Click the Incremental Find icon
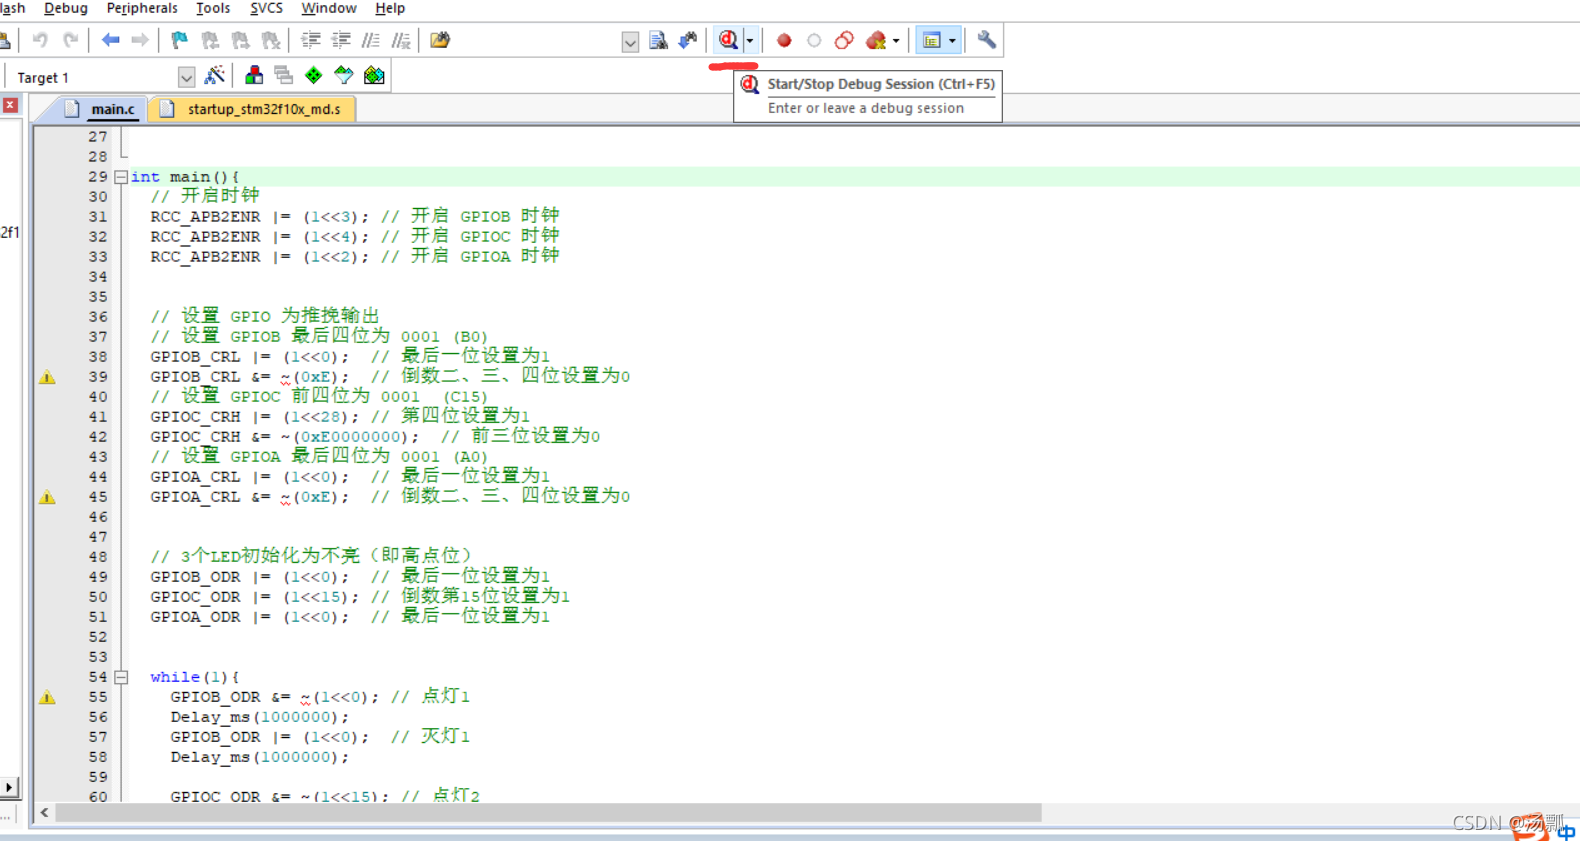The image size is (1580, 841). coord(688,40)
